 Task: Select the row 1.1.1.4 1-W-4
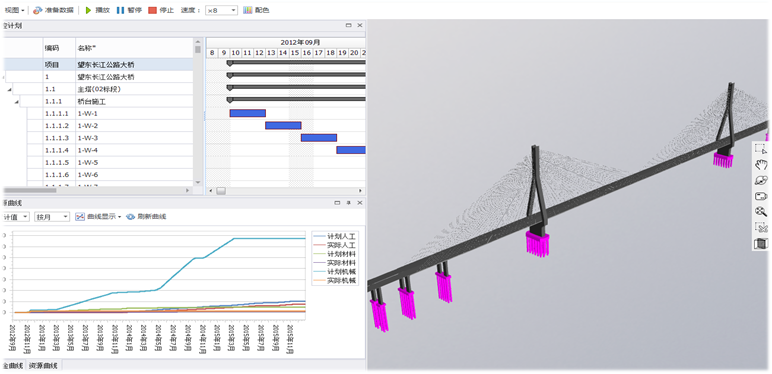(x=98, y=151)
